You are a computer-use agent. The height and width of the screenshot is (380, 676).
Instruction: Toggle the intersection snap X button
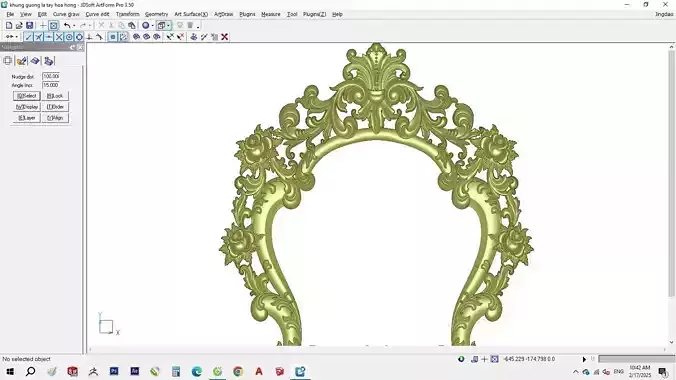tap(59, 37)
